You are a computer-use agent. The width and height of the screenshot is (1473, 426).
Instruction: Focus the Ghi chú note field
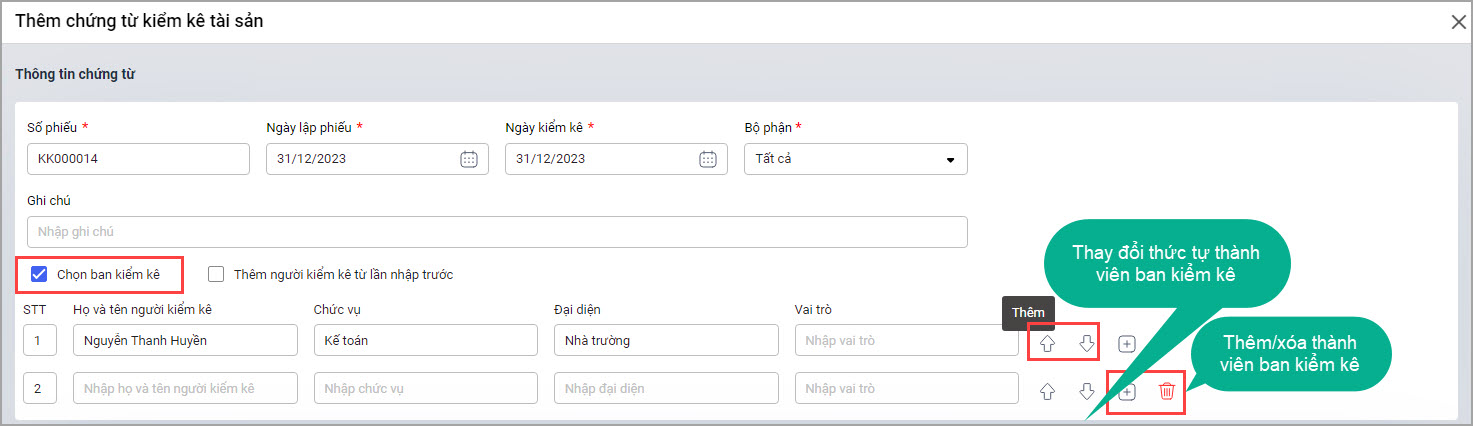point(497,232)
